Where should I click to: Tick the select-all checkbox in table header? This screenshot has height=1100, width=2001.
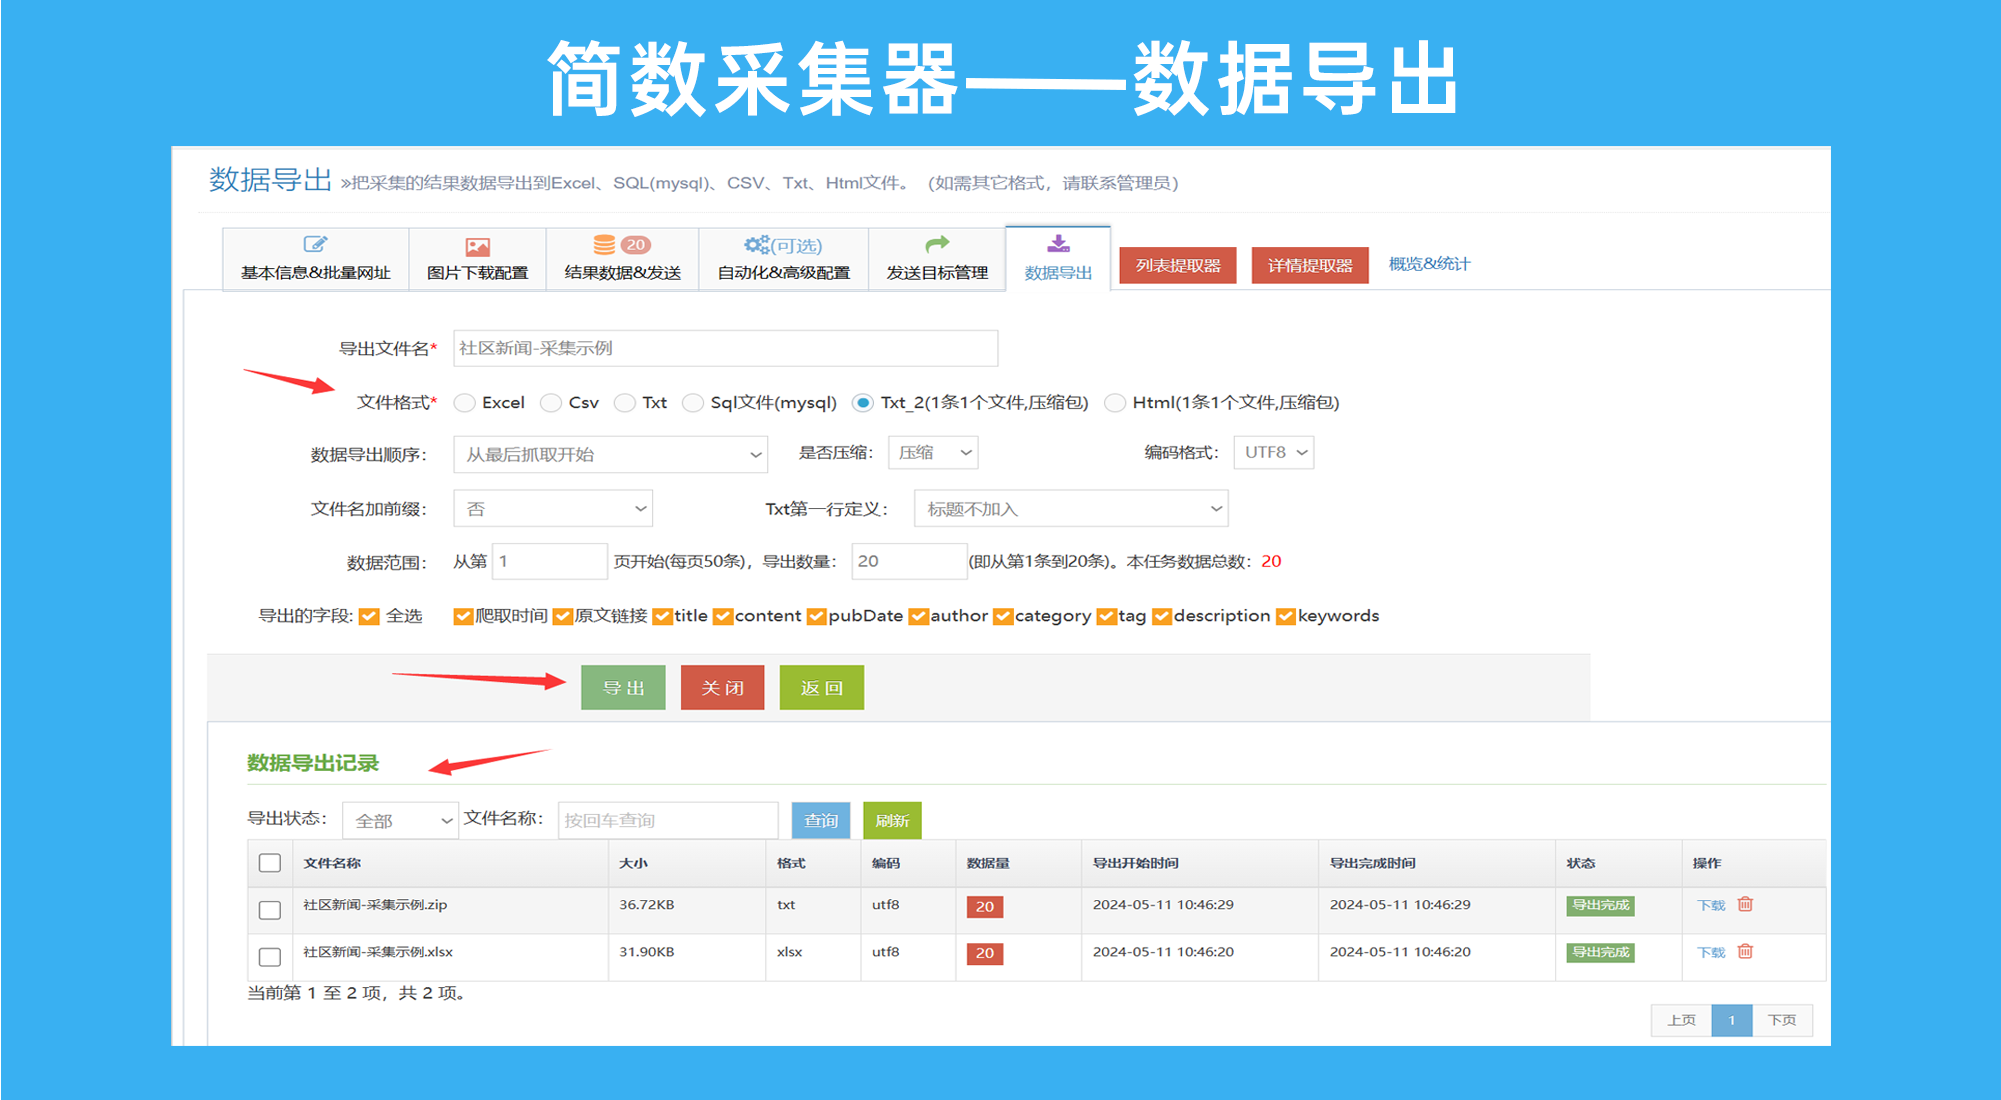click(270, 863)
